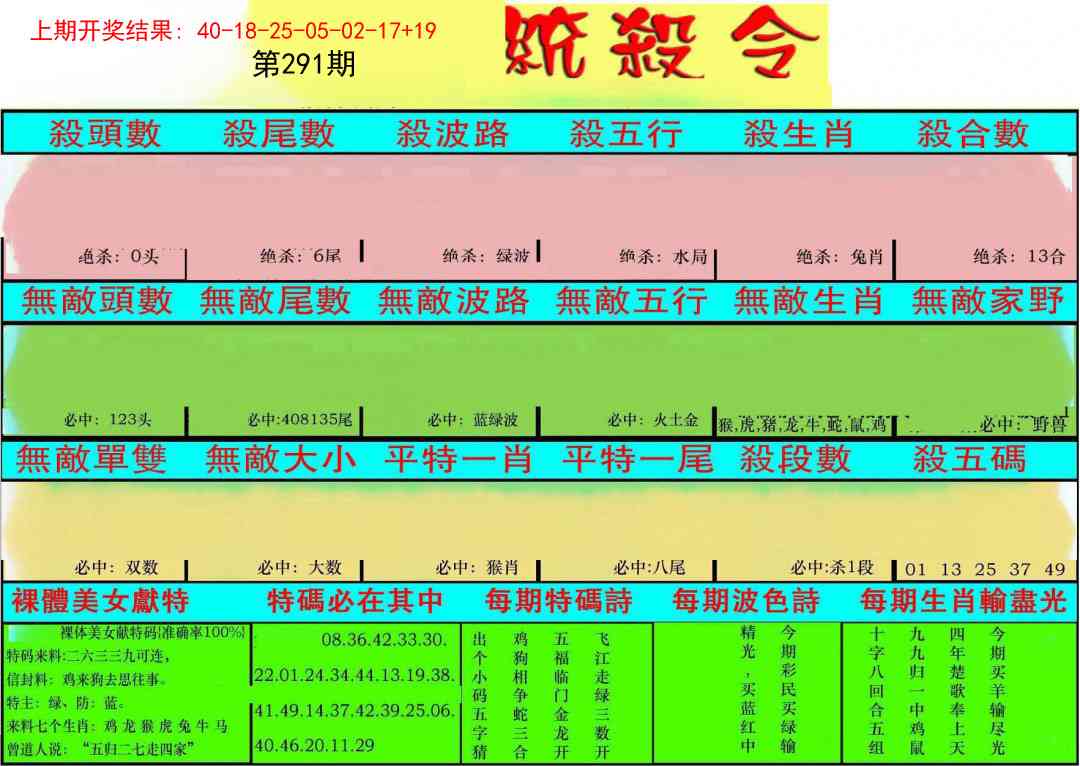Click the pink band under 殺五行

(x=627, y=200)
